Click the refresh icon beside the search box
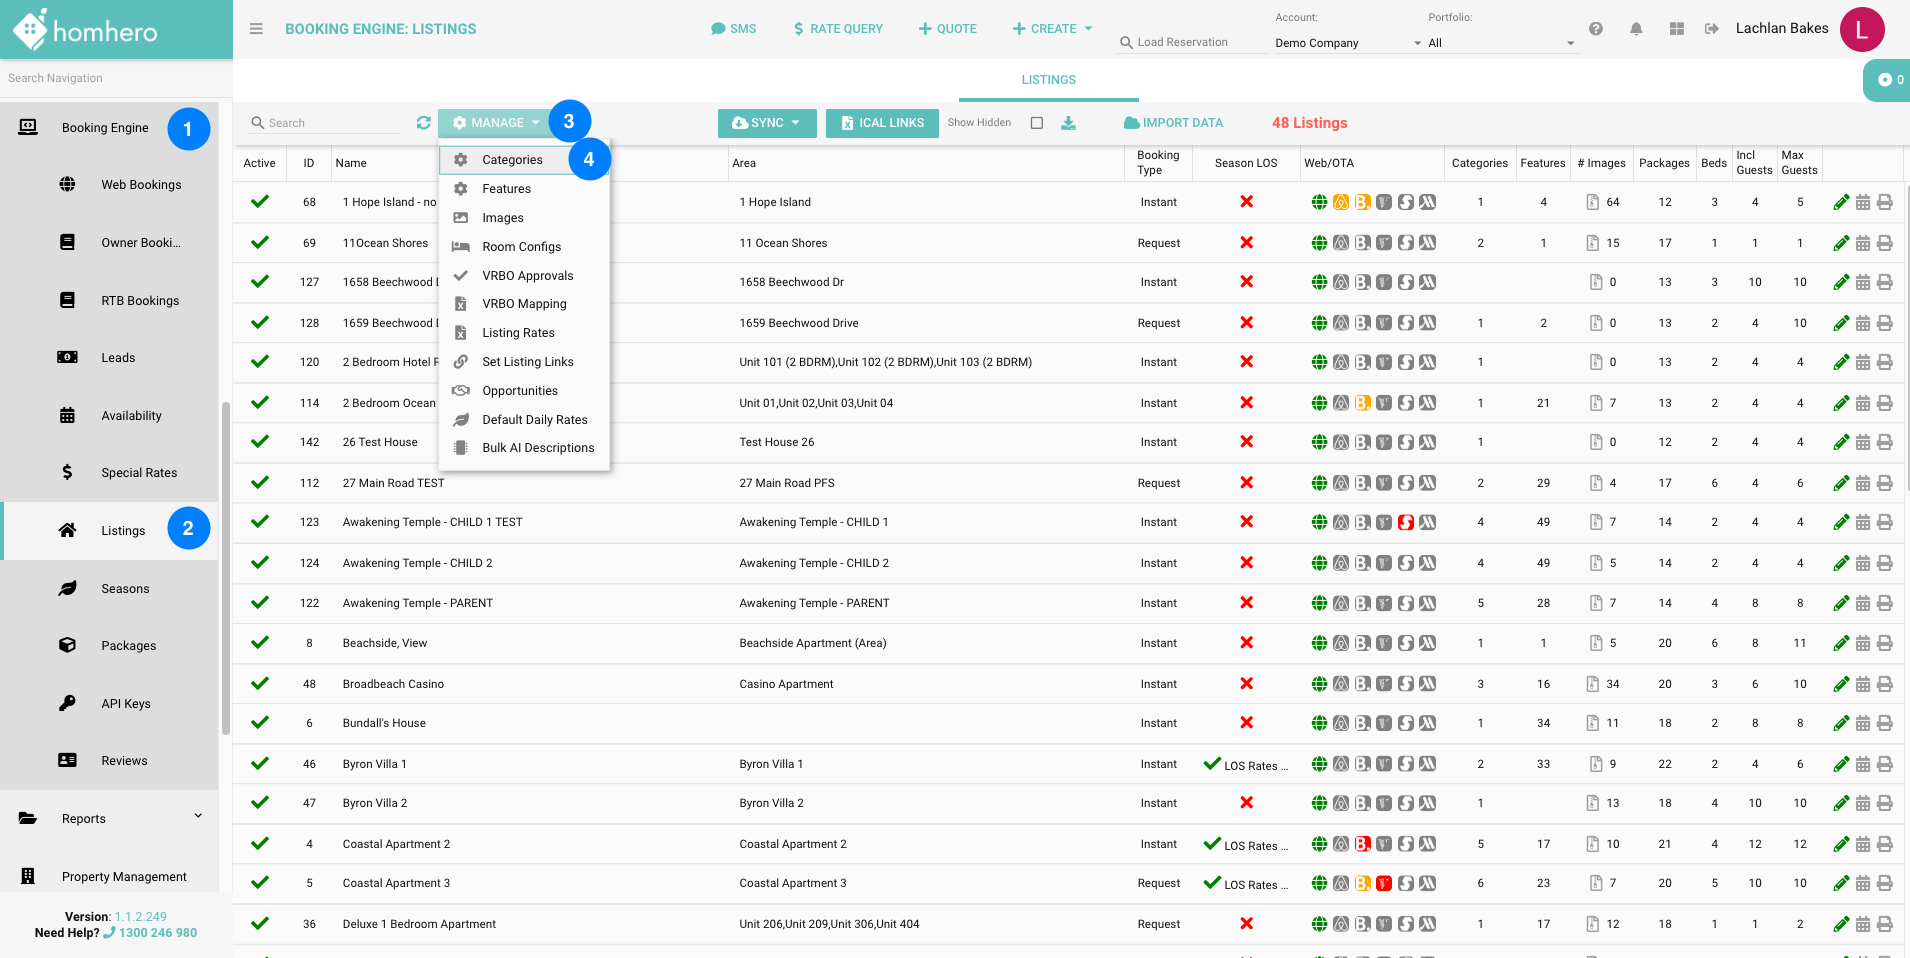Image resolution: width=1910 pixels, height=958 pixels. pyautogui.click(x=424, y=123)
